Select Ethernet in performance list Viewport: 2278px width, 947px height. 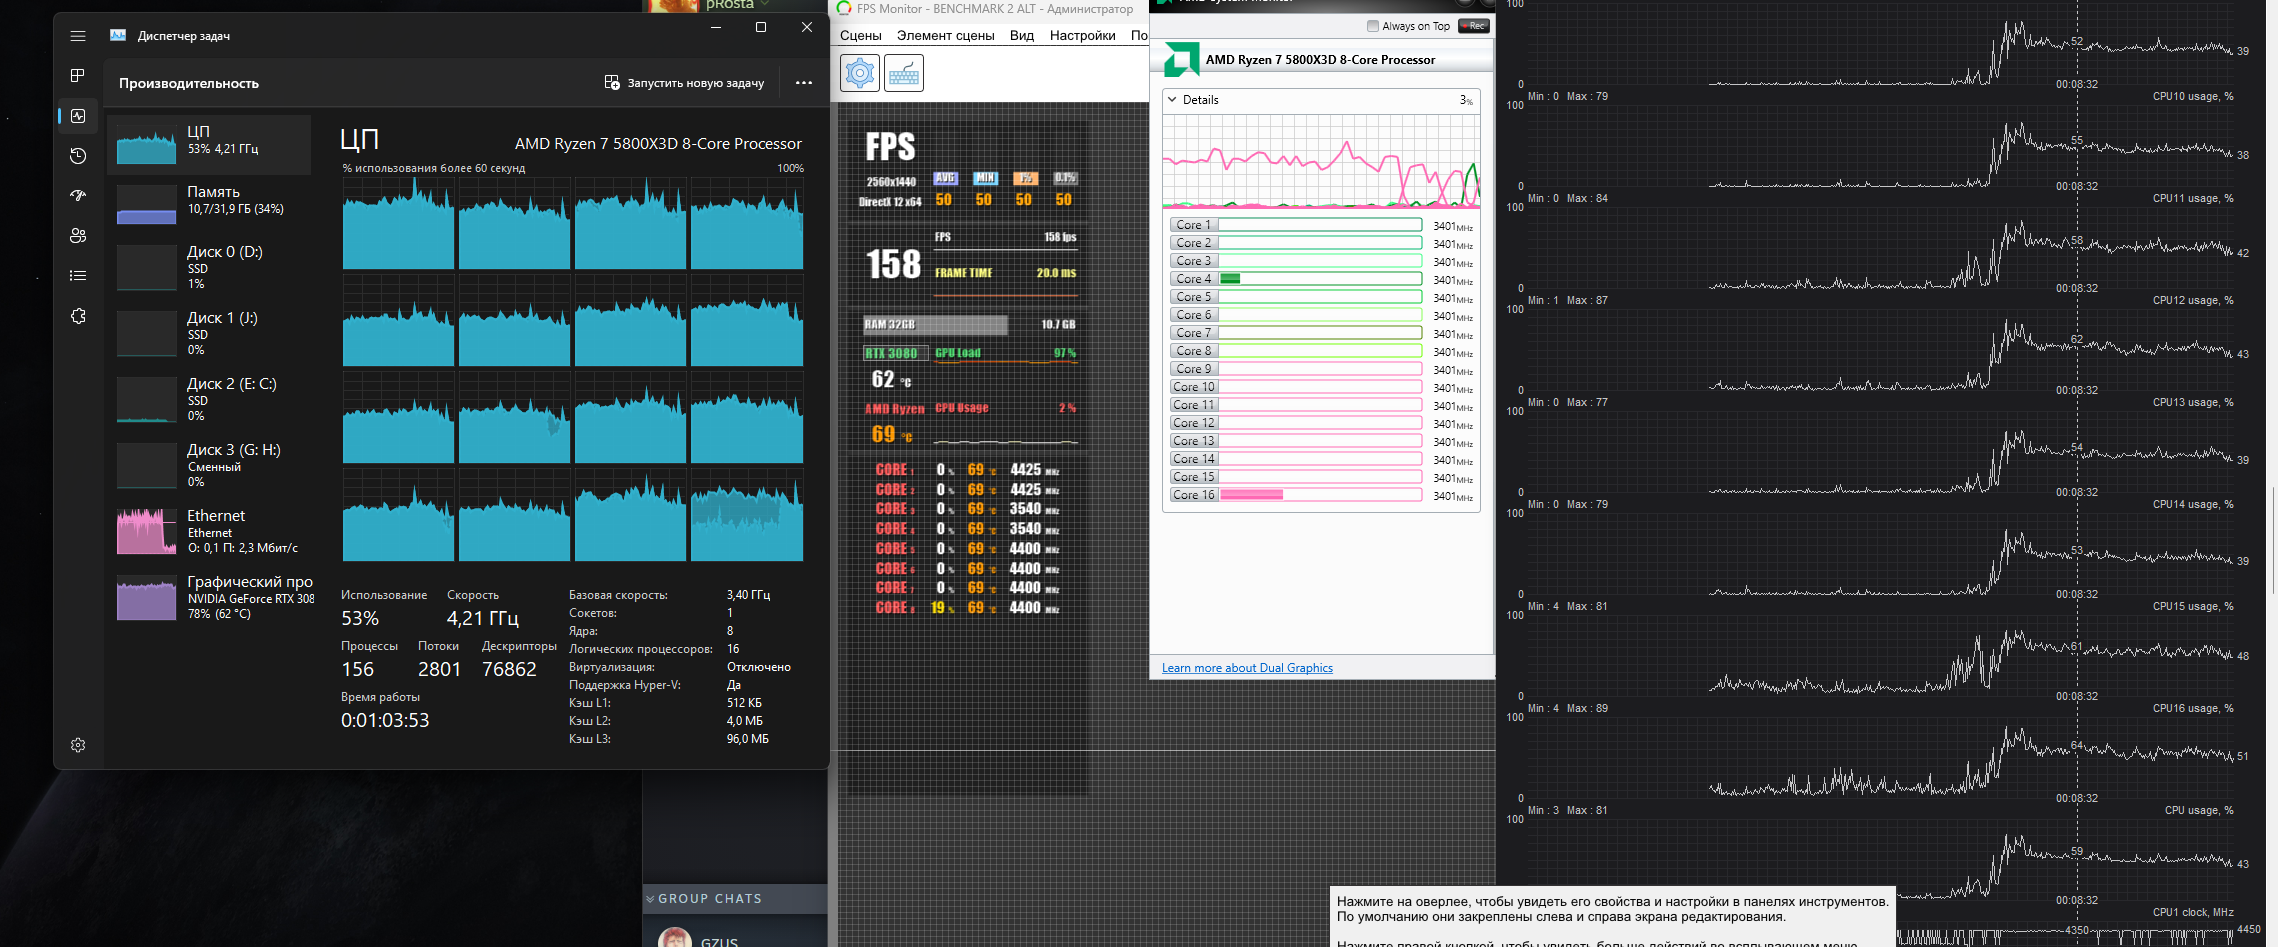(209, 531)
